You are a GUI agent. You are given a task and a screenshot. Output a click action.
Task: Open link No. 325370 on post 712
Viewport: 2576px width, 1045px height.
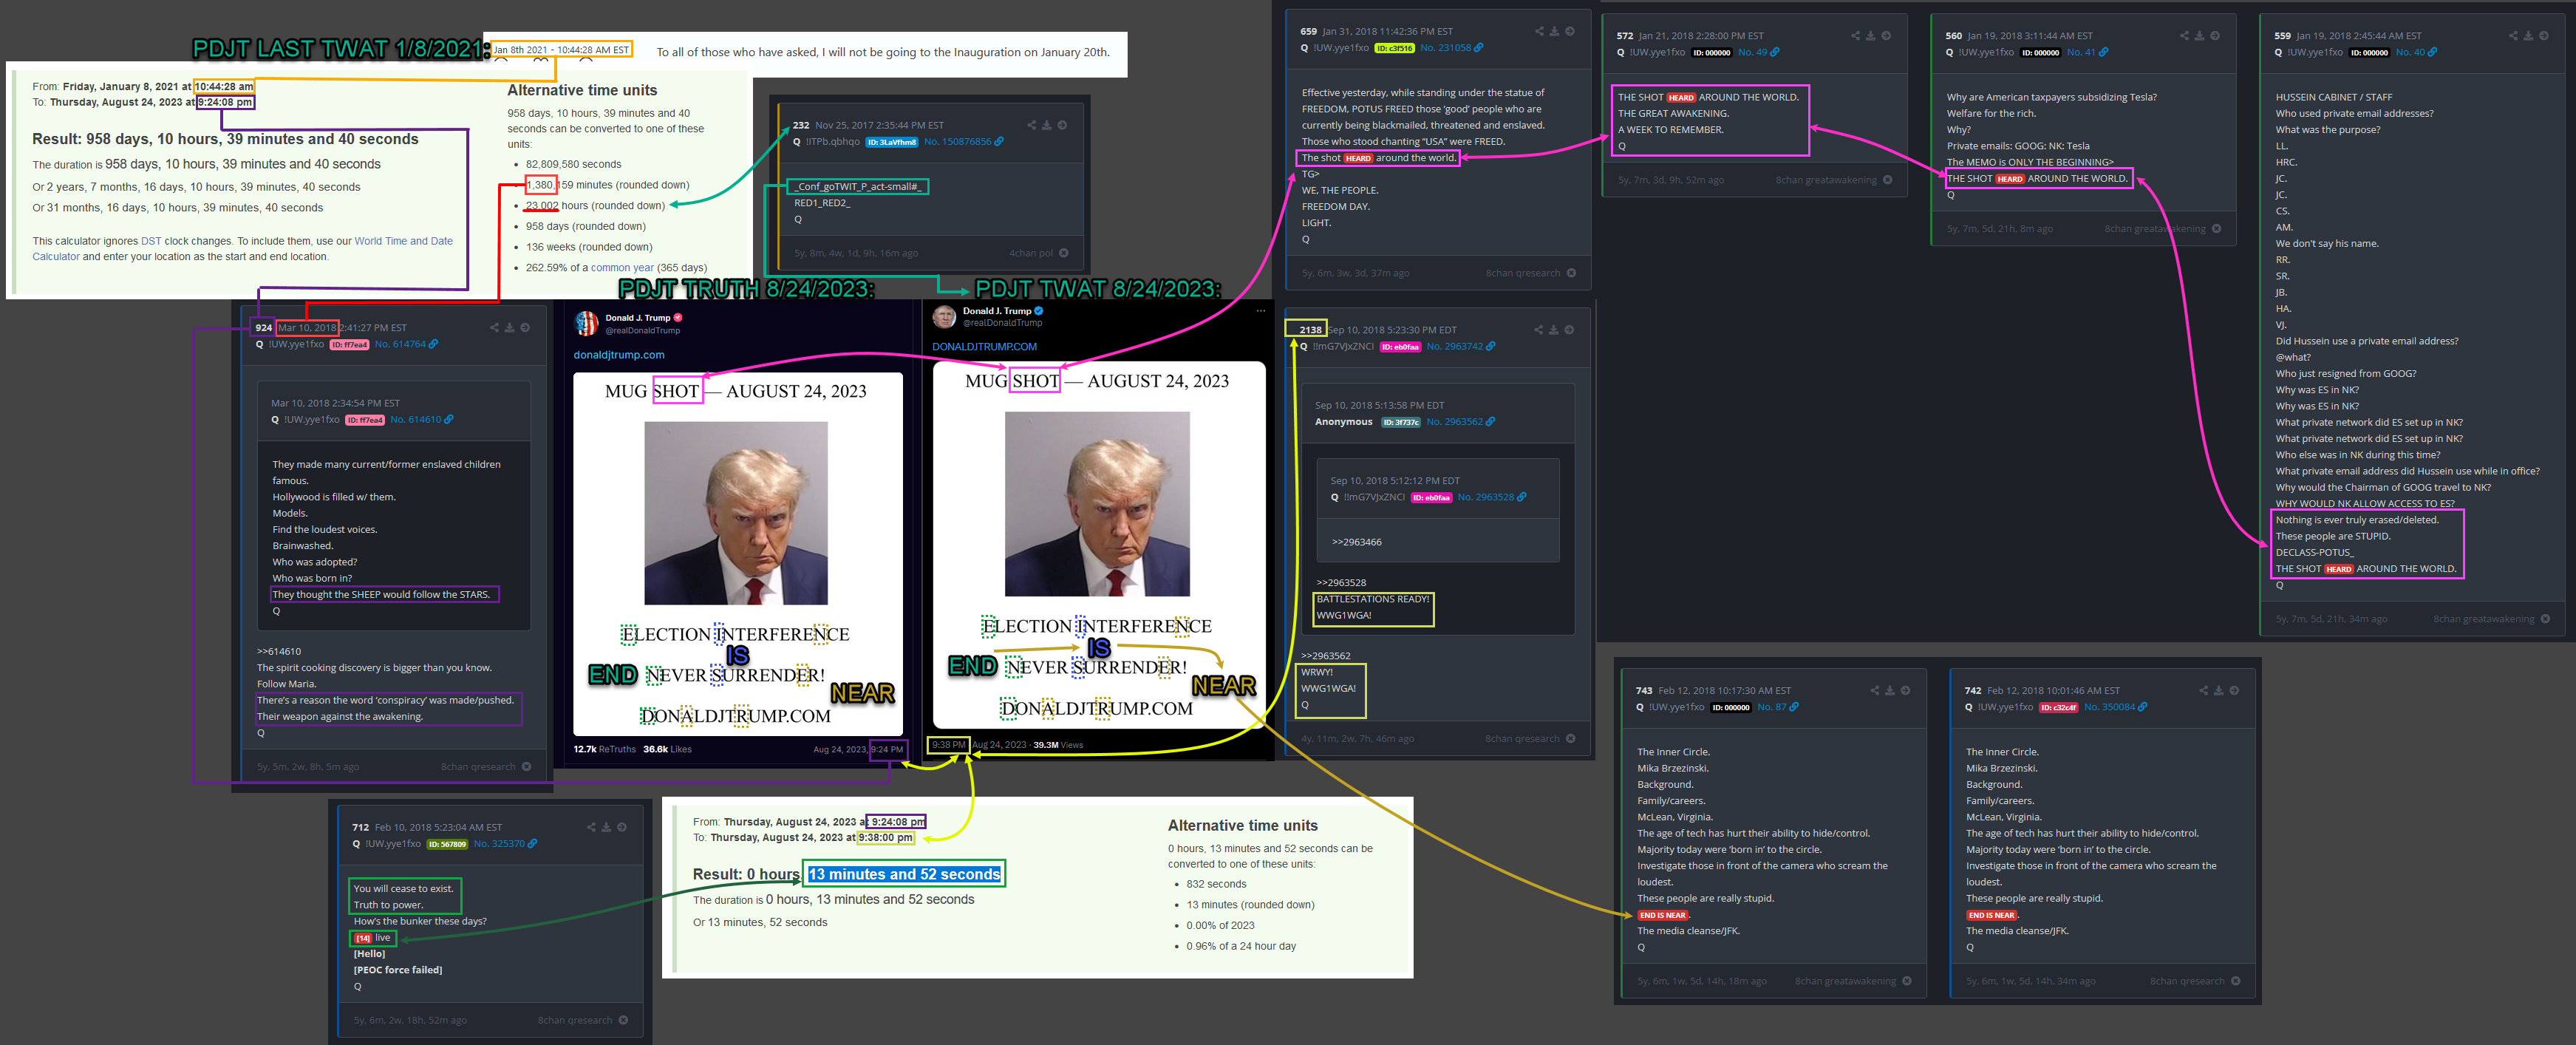pos(506,844)
